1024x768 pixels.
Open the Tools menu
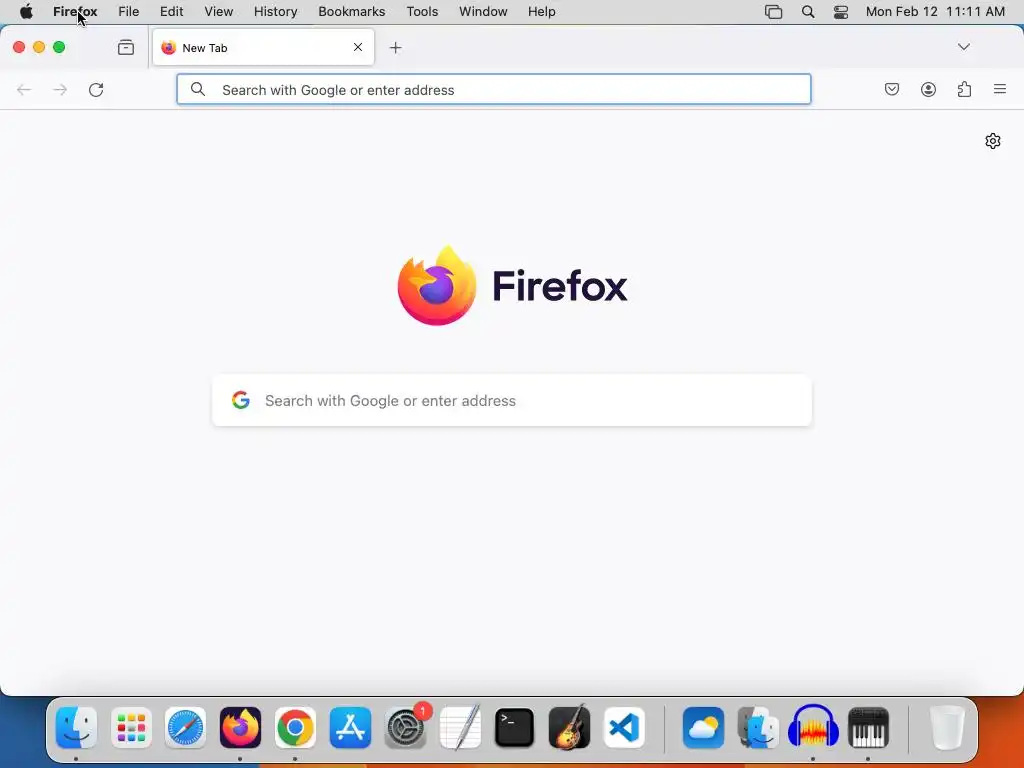[x=422, y=12]
